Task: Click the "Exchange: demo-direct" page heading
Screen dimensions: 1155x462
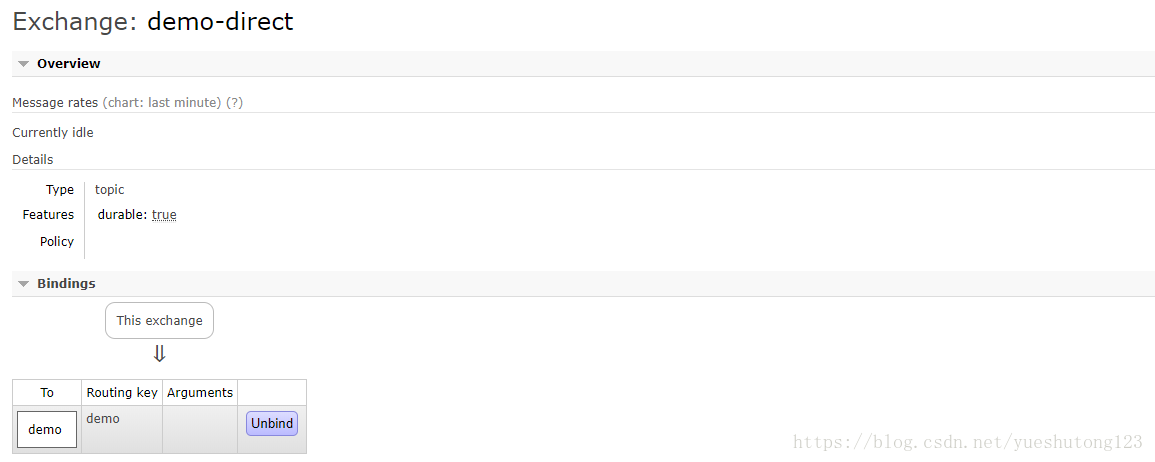Action: (x=153, y=21)
